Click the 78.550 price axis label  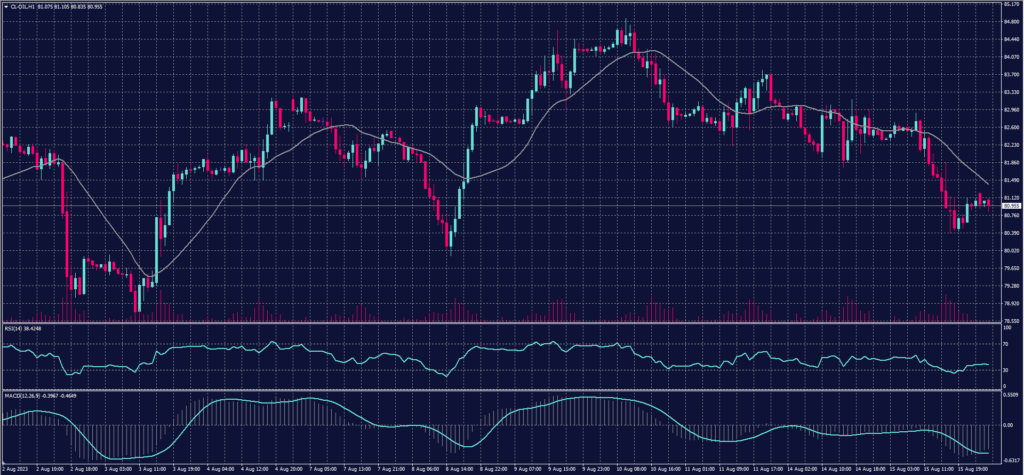point(1009,321)
